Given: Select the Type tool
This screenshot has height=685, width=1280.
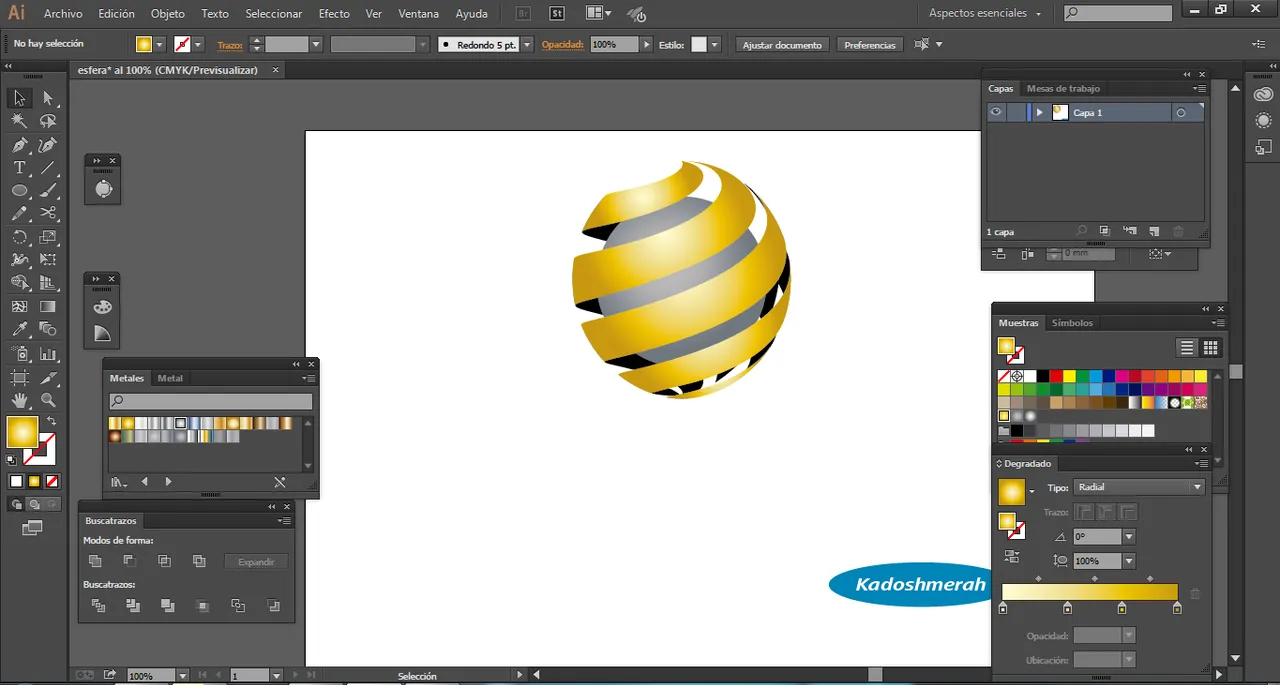Looking at the screenshot, I should click(19, 168).
